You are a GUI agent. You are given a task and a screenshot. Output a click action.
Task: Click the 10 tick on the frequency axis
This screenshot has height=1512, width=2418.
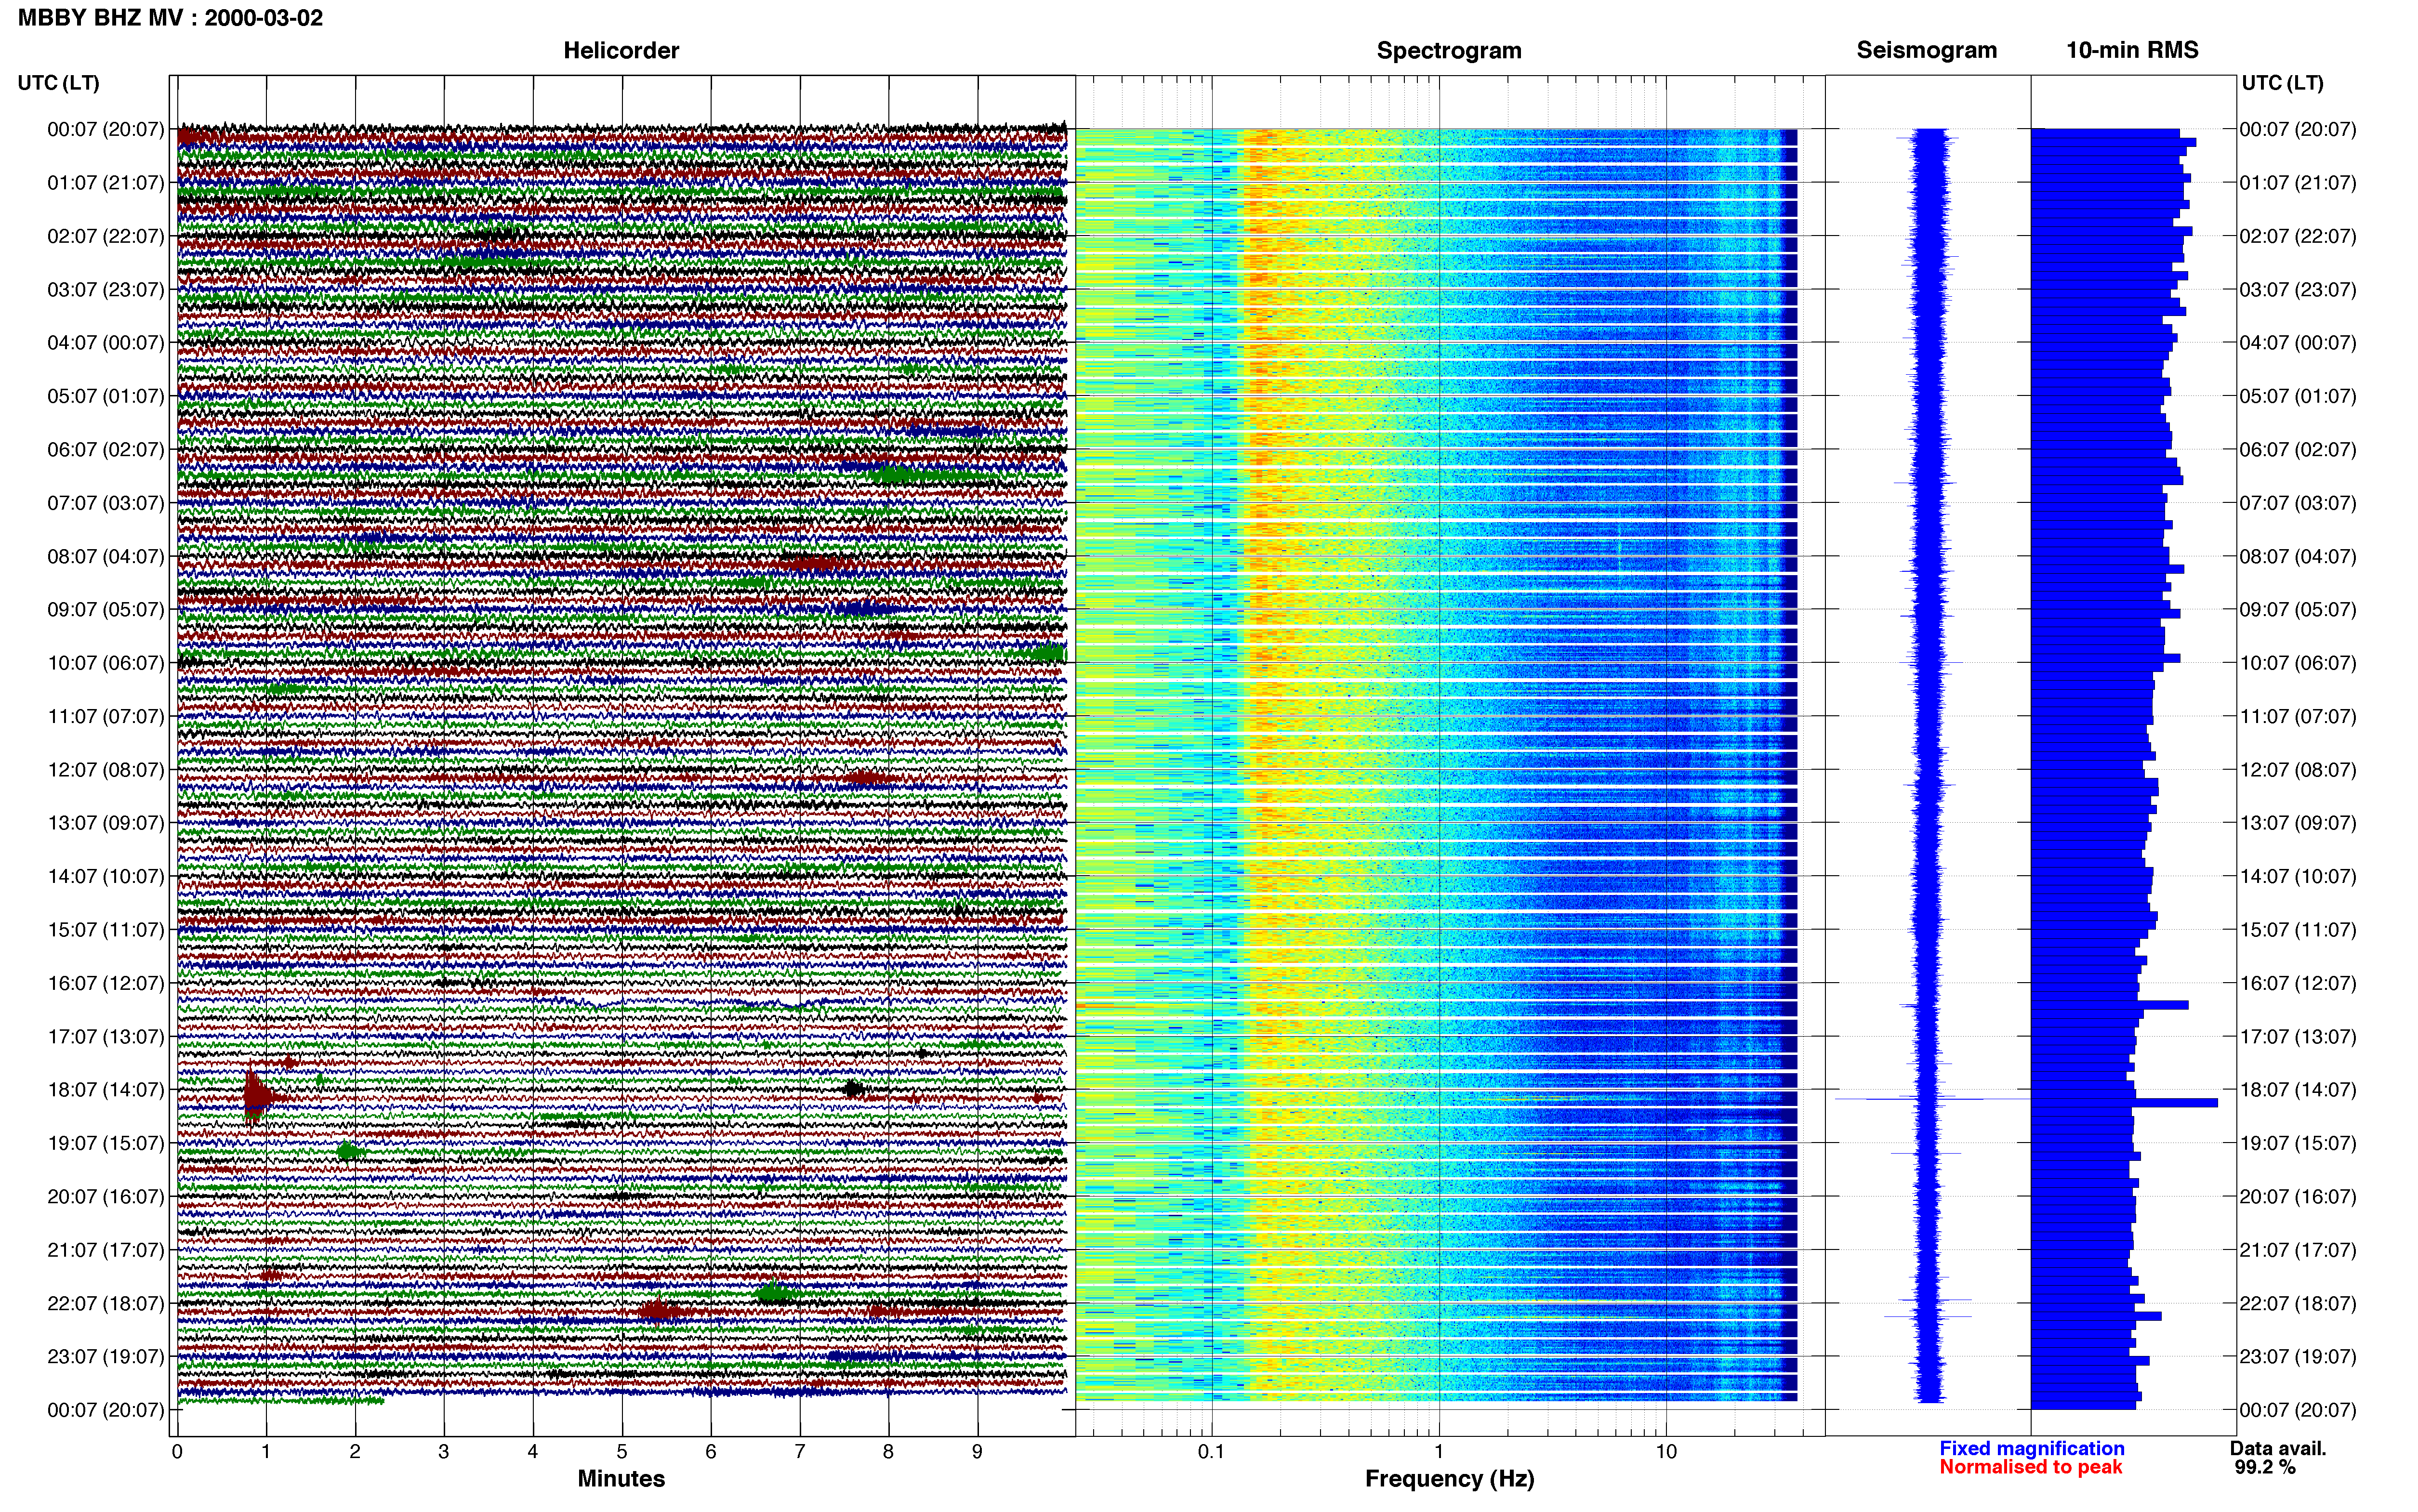tap(1666, 1451)
